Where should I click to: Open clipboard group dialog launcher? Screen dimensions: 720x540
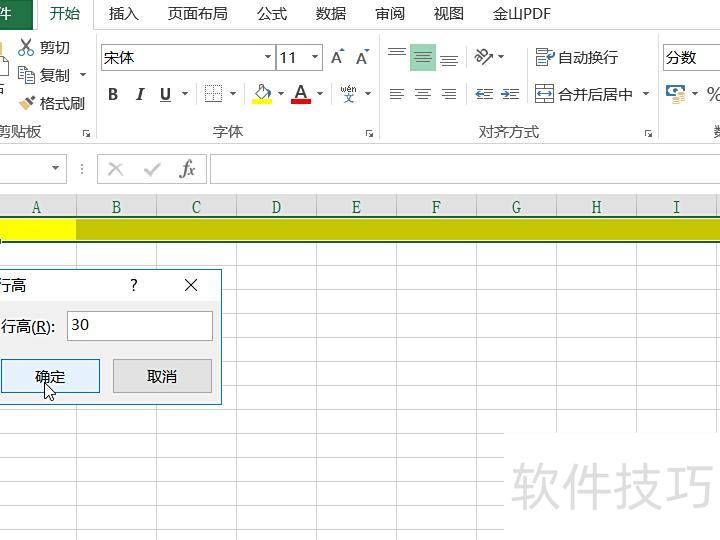86,134
